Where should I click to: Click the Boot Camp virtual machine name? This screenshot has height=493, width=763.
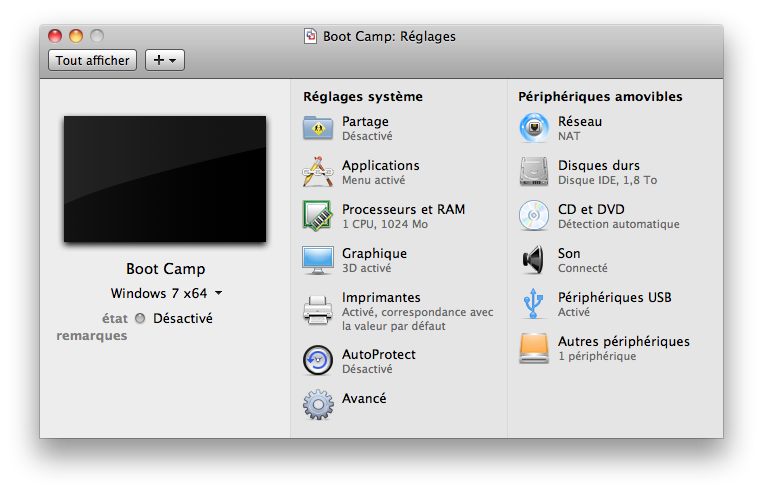click(x=165, y=269)
